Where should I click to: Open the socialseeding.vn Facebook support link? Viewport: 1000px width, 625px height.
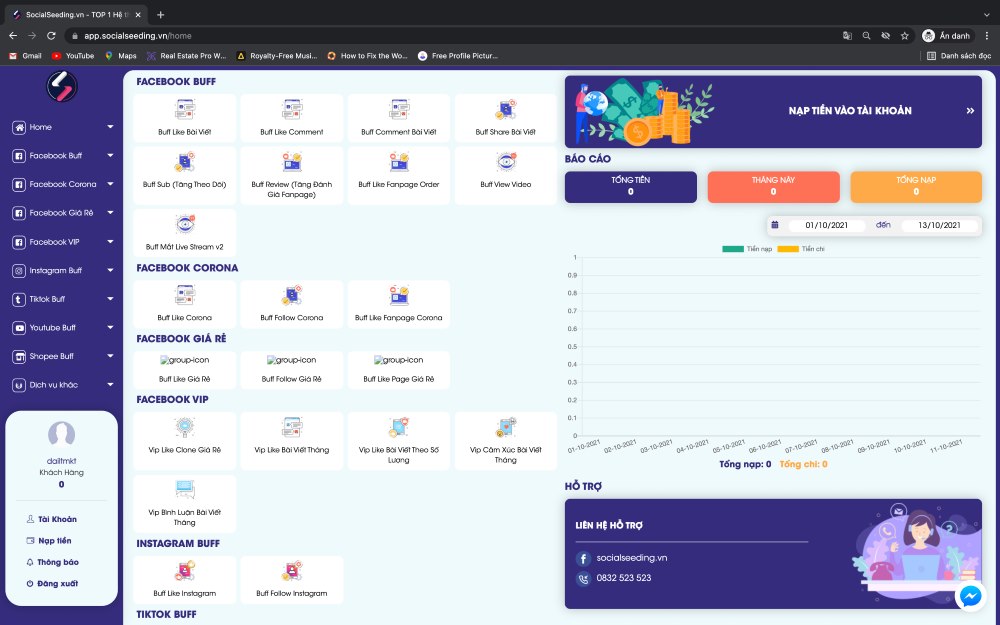(634, 558)
